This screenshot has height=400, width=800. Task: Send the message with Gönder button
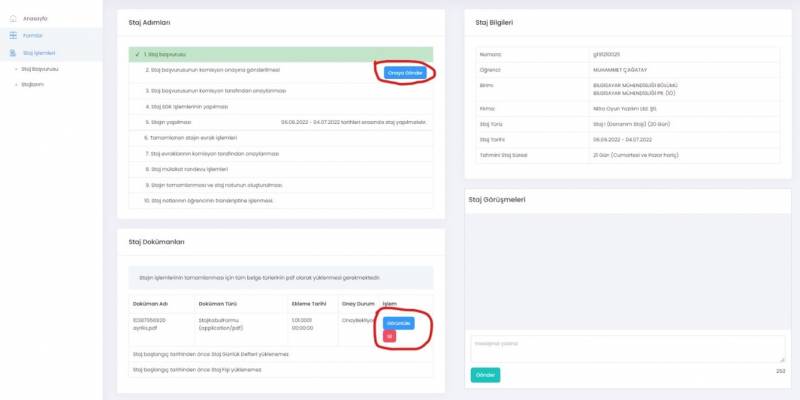coord(485,374)
